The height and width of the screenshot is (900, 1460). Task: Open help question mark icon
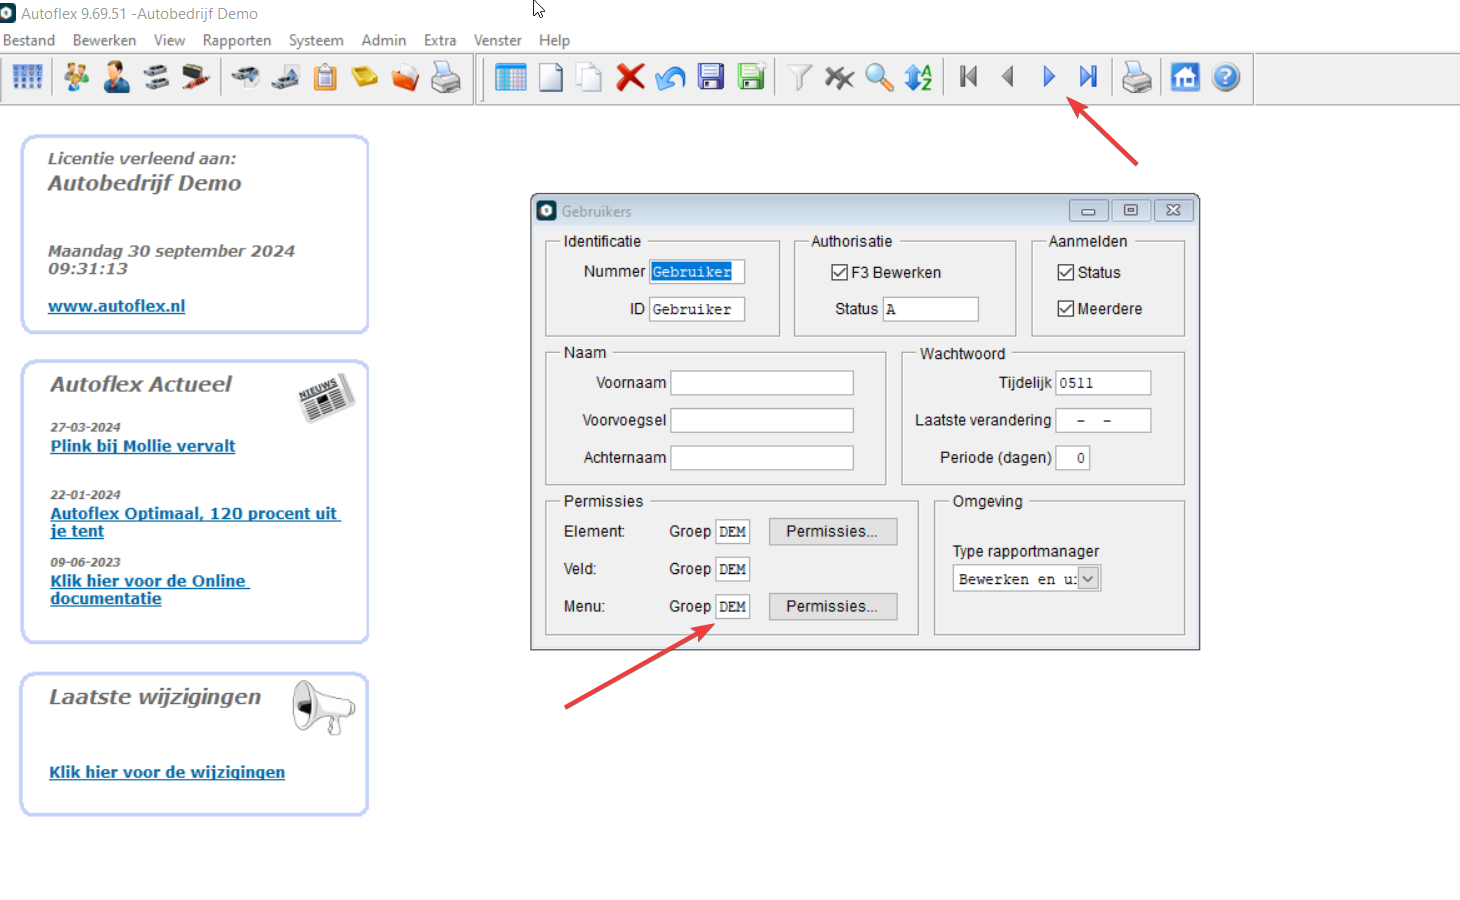1226,77
